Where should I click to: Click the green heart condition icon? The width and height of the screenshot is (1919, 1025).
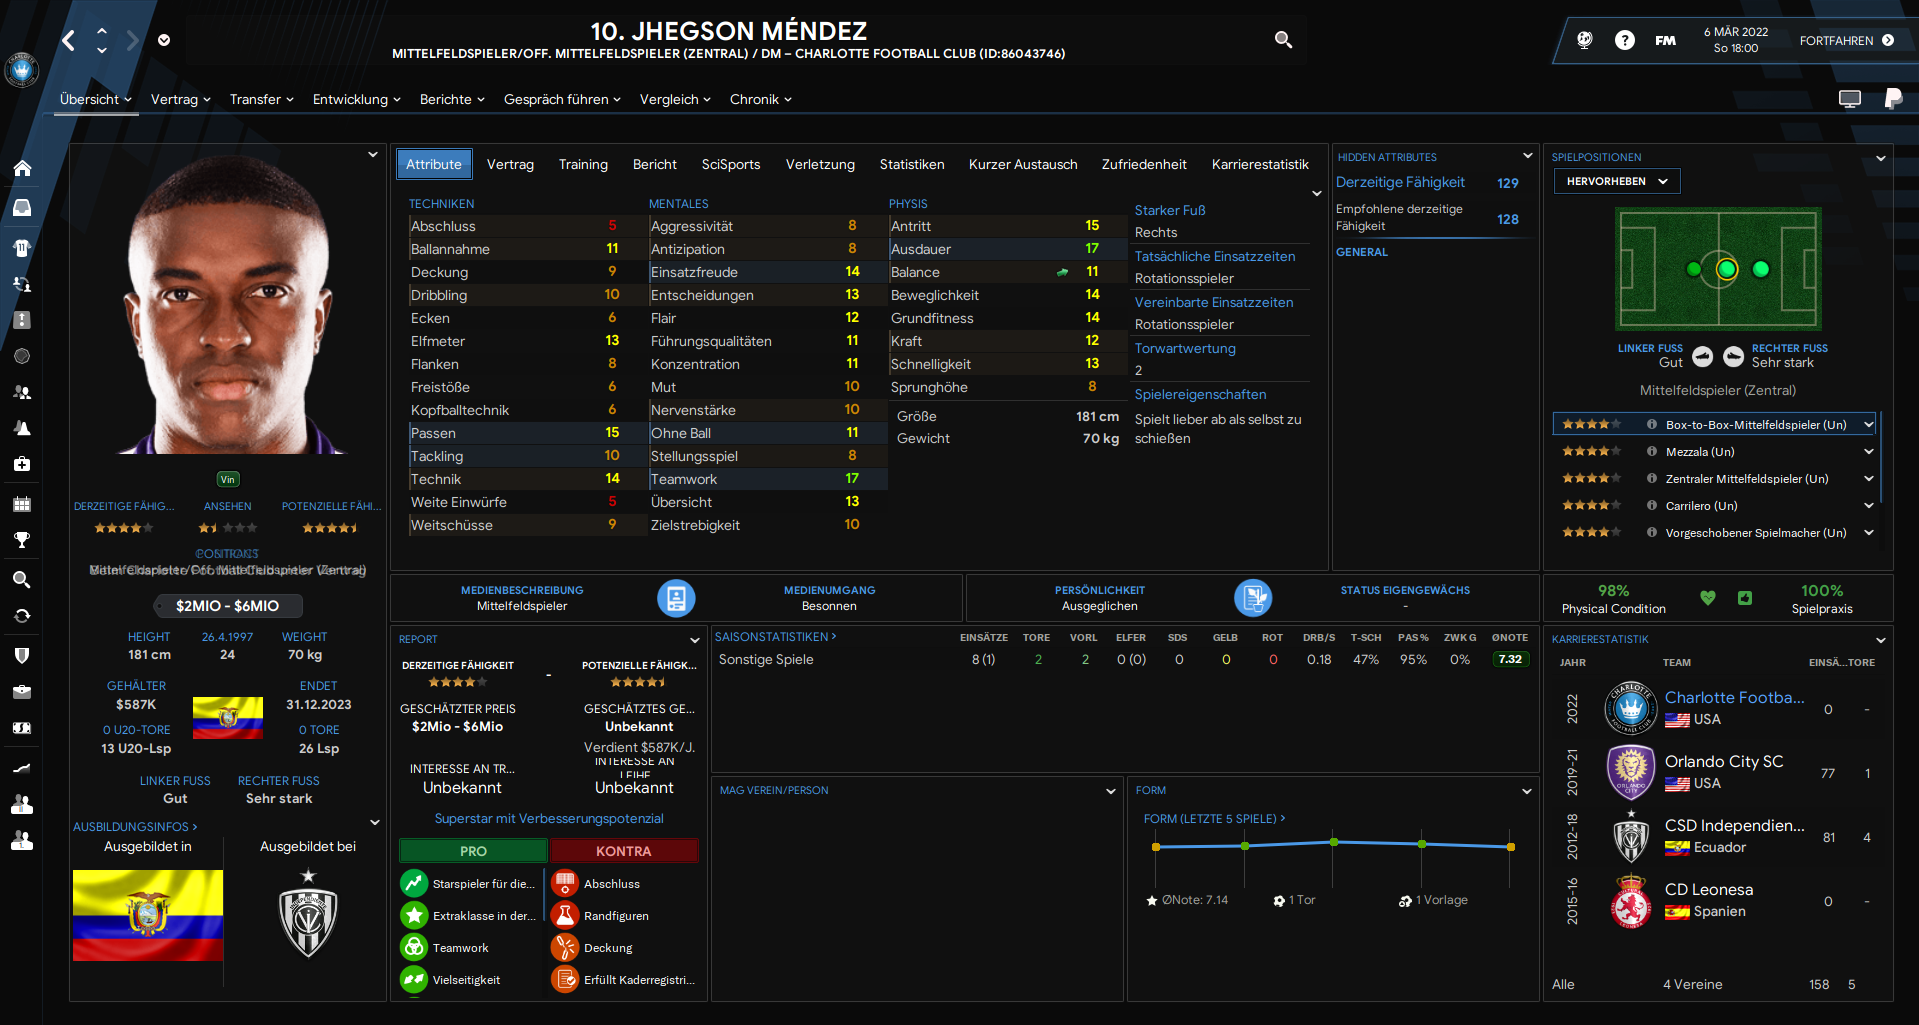pyautogui.click(x=1708, y=598)
